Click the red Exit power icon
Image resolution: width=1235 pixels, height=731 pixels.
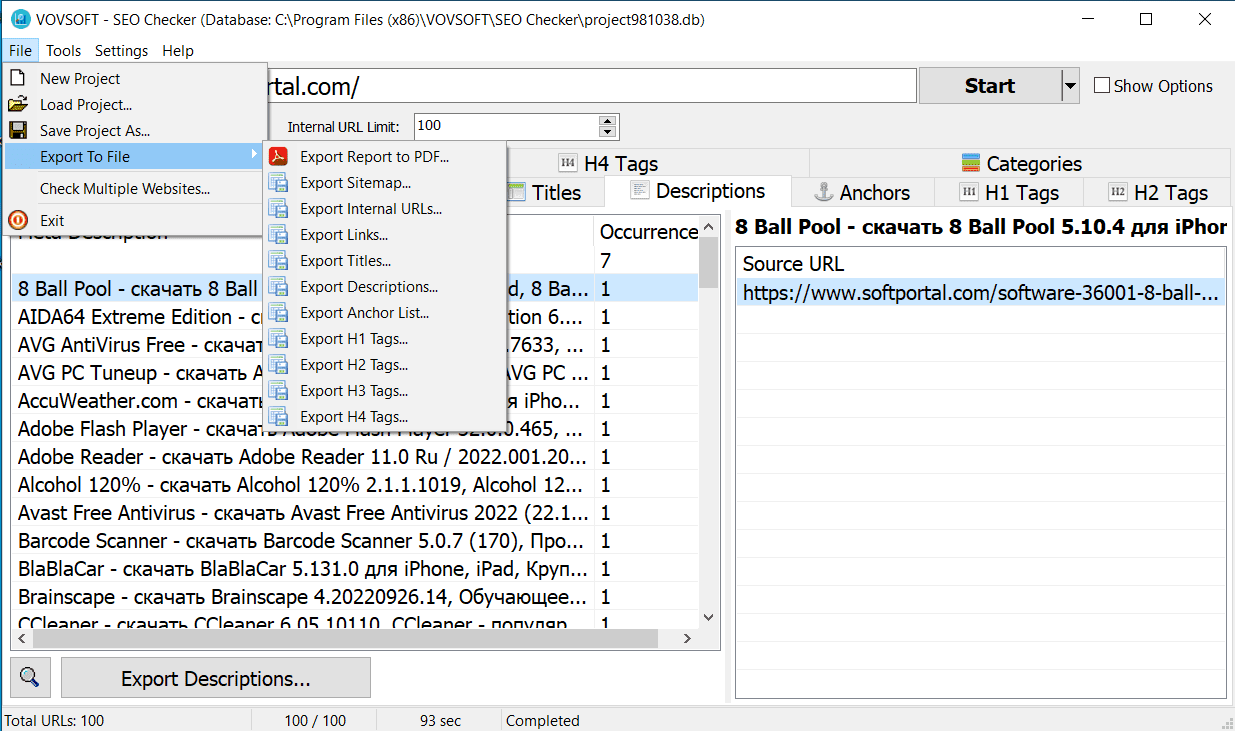[x=18, y=220]
